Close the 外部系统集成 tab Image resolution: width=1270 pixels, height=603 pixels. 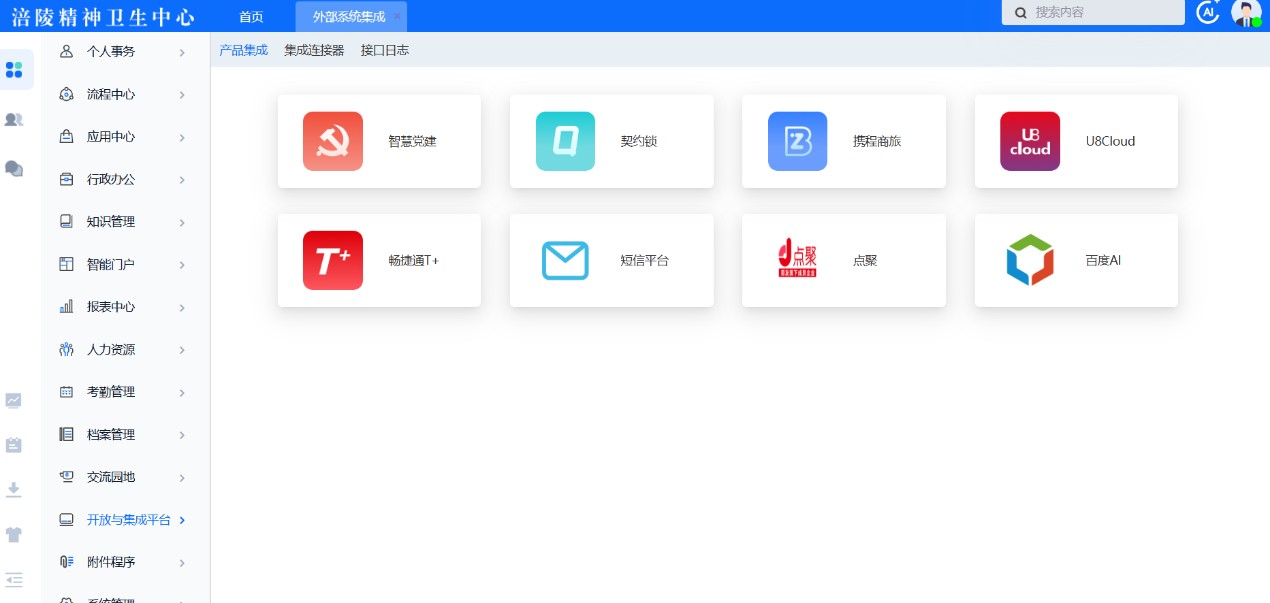(397, 17)
